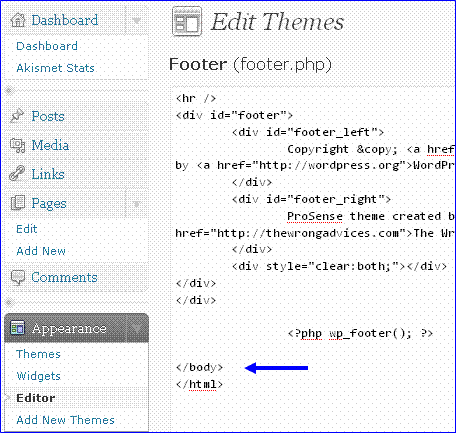Click the thewrongadvices.com href line
456x433 pixels.
(x=315, y=233)
